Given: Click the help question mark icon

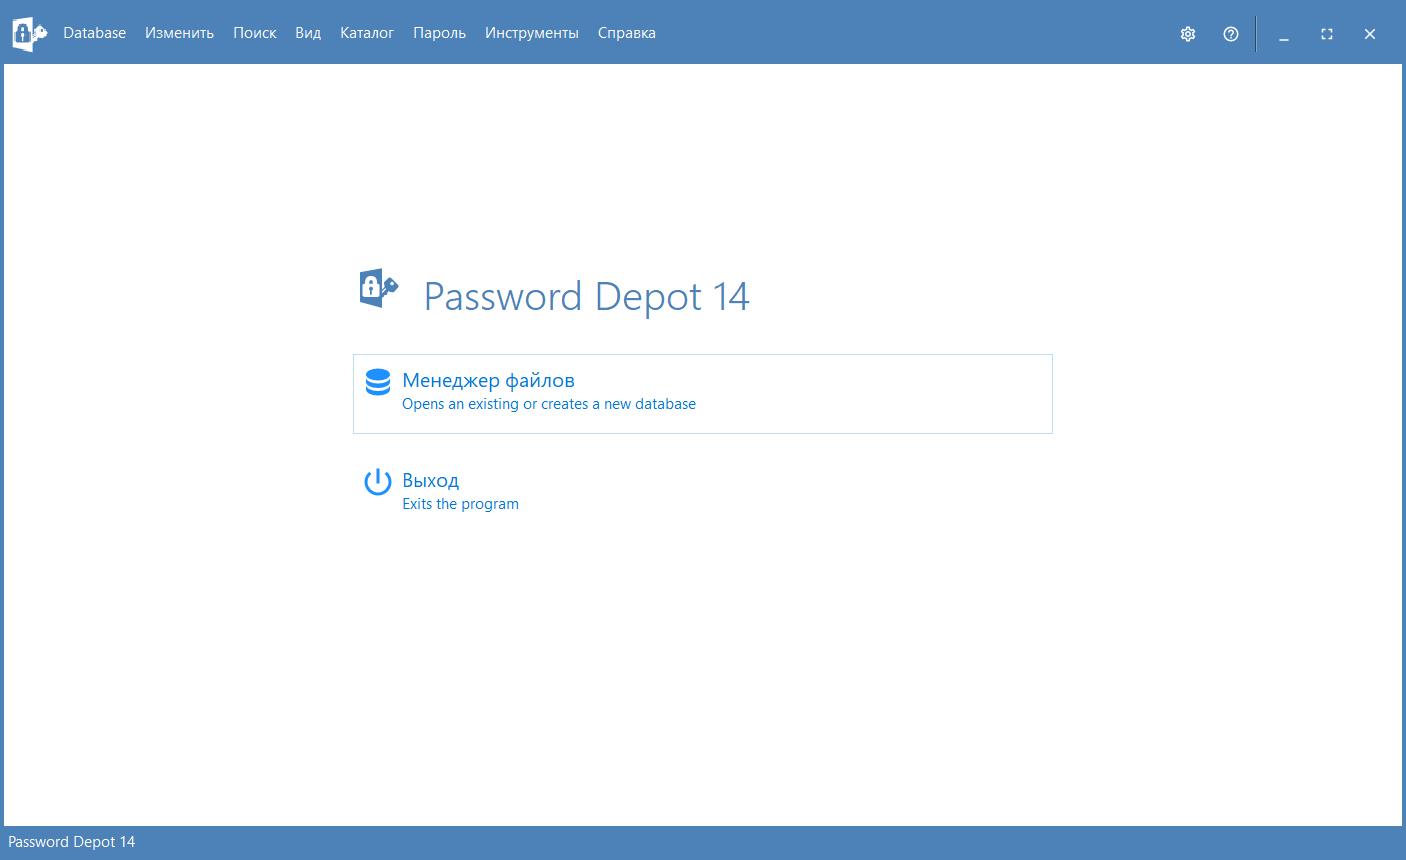Looking at the screenshot, I should [1231, 34].
